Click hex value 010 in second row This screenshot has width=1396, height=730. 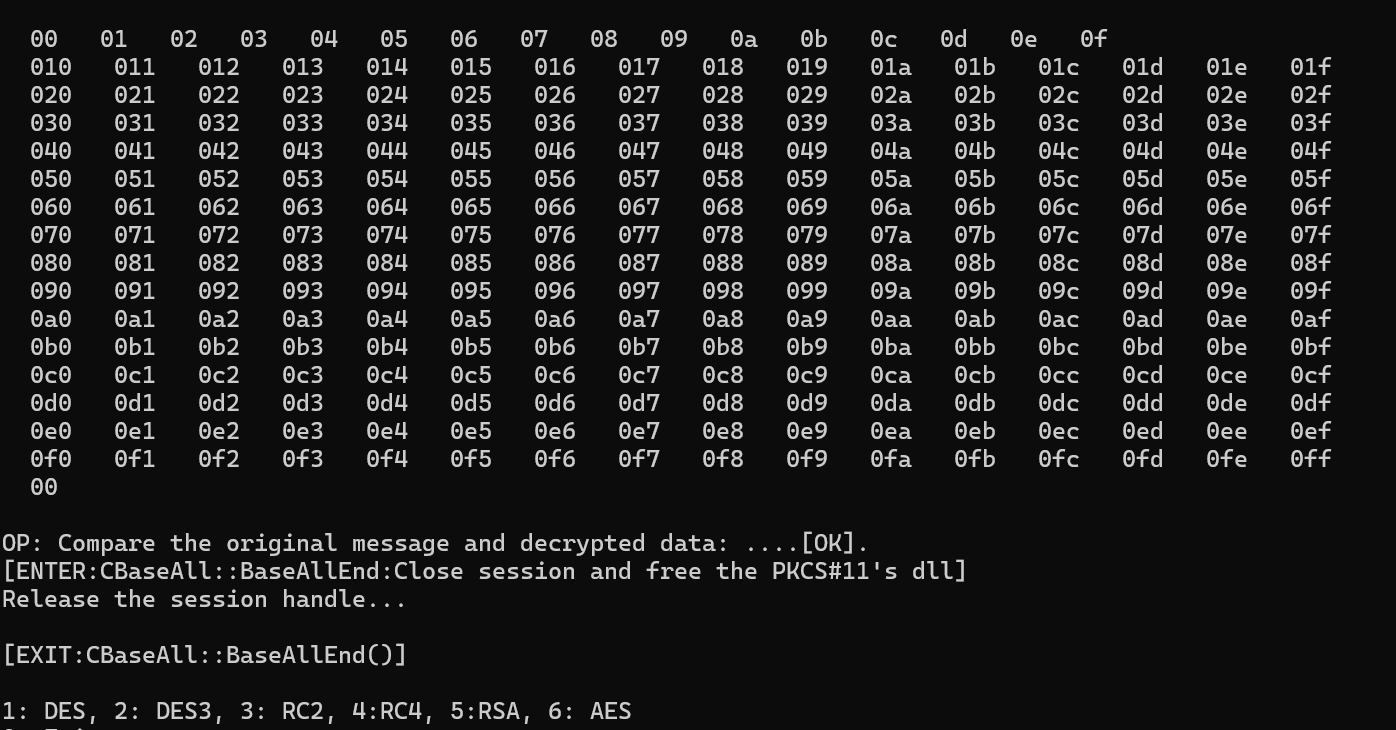click(x=50, y=67)
